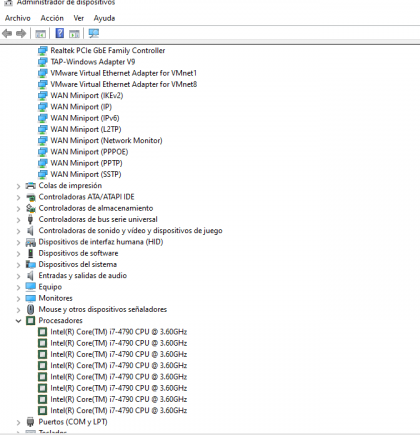The image size is (420, 435).
Task: Click the VMnet8 adapter icon
Action: coord(43,84)
